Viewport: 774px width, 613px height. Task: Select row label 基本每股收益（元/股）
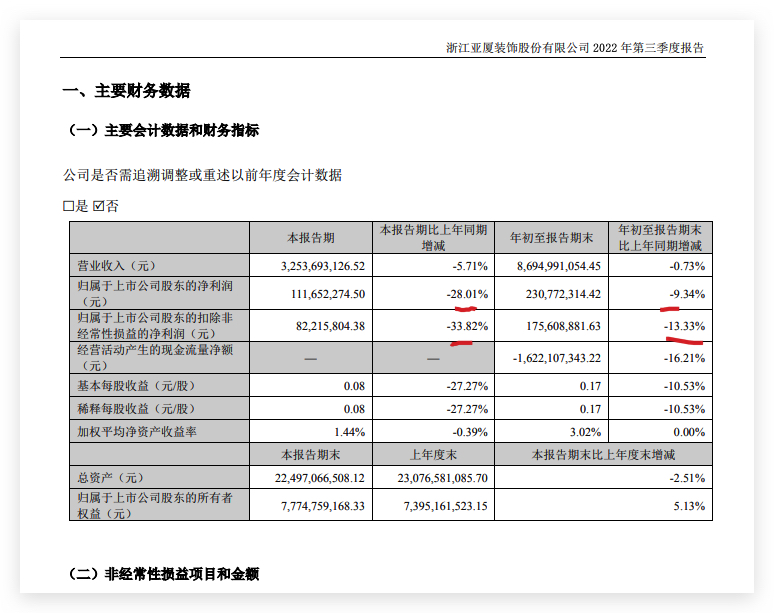pyautogui.click(x=136, y=386)
